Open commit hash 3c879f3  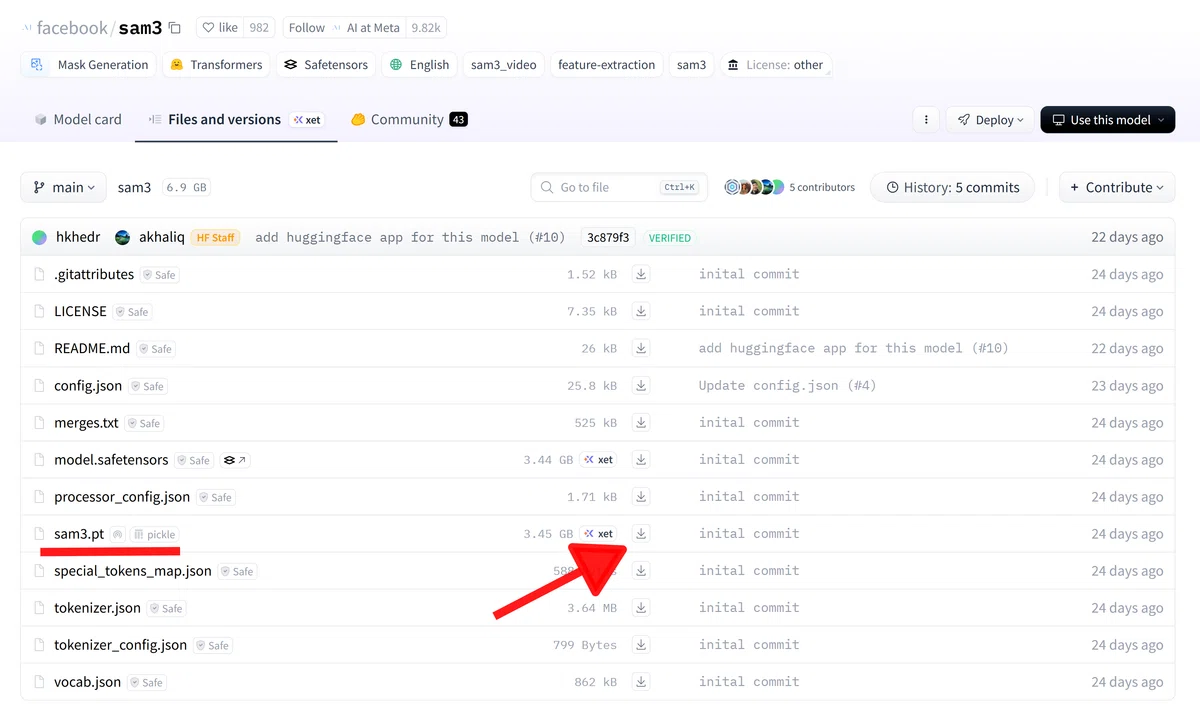[x=608, y=238]
